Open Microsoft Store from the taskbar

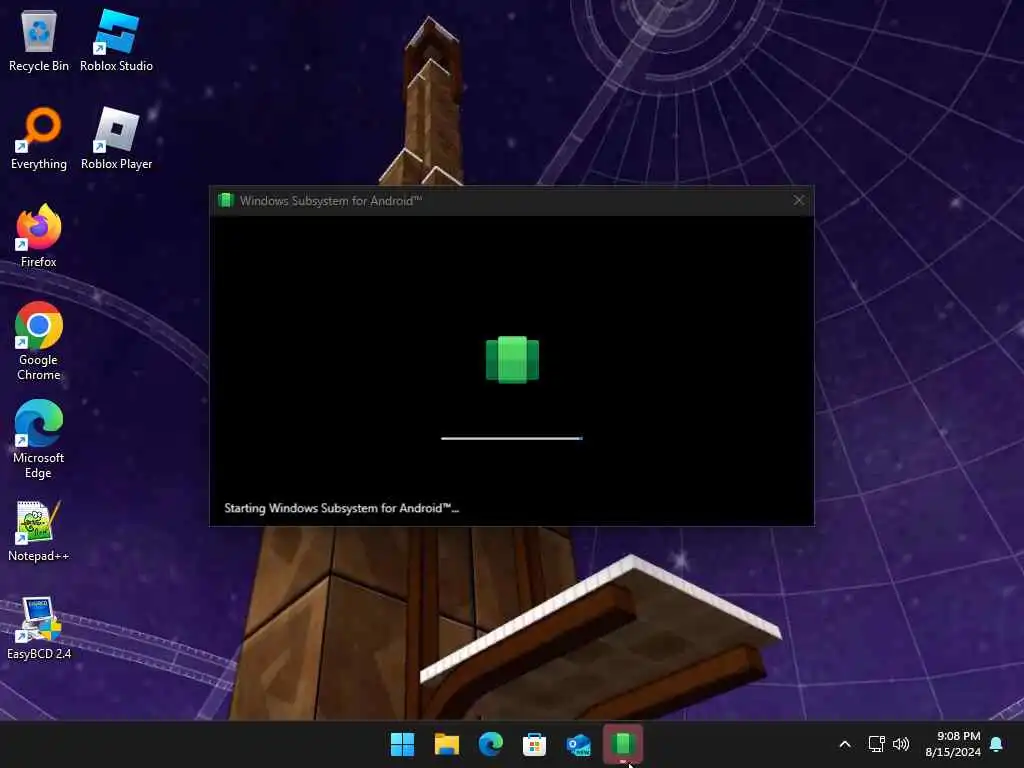[534, 744]
